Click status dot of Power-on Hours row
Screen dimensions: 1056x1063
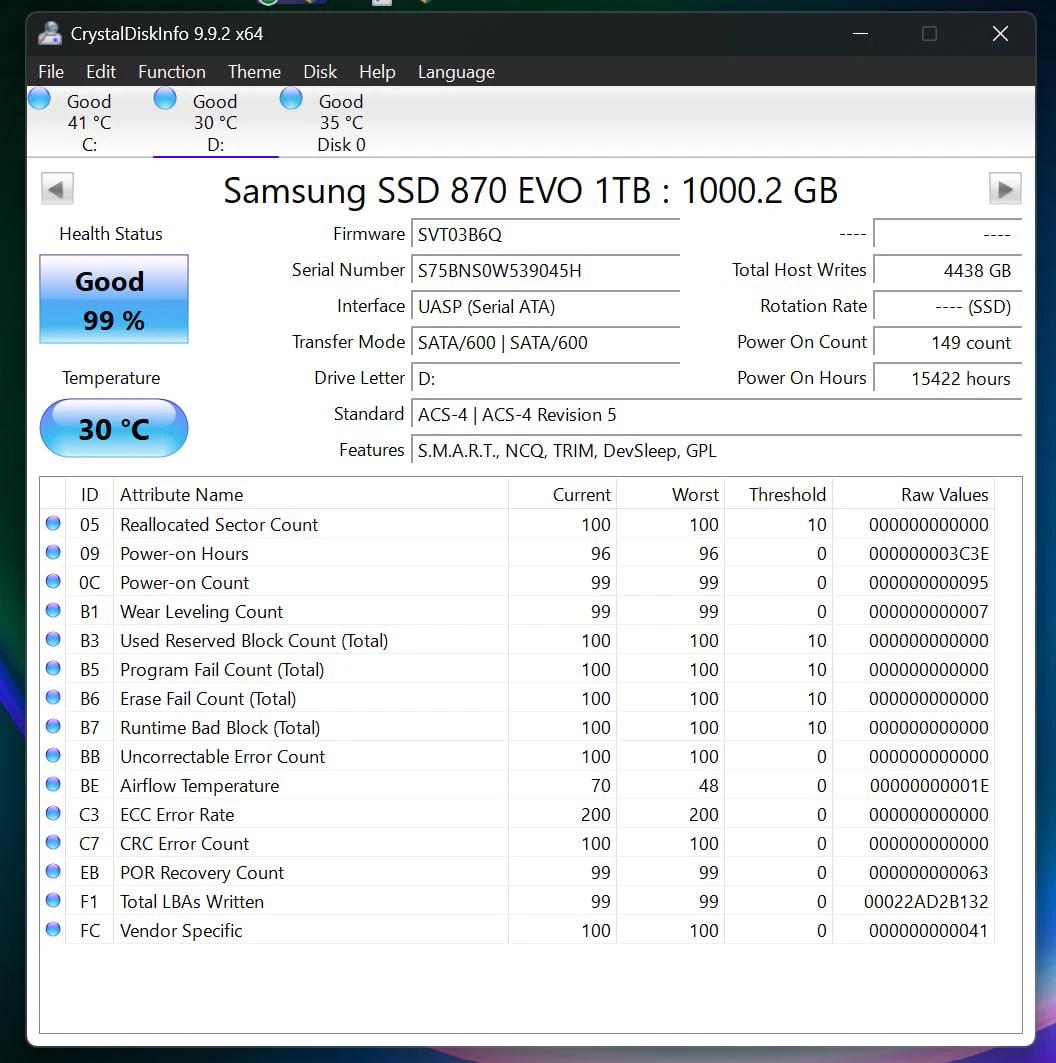[x=53, y=553]
